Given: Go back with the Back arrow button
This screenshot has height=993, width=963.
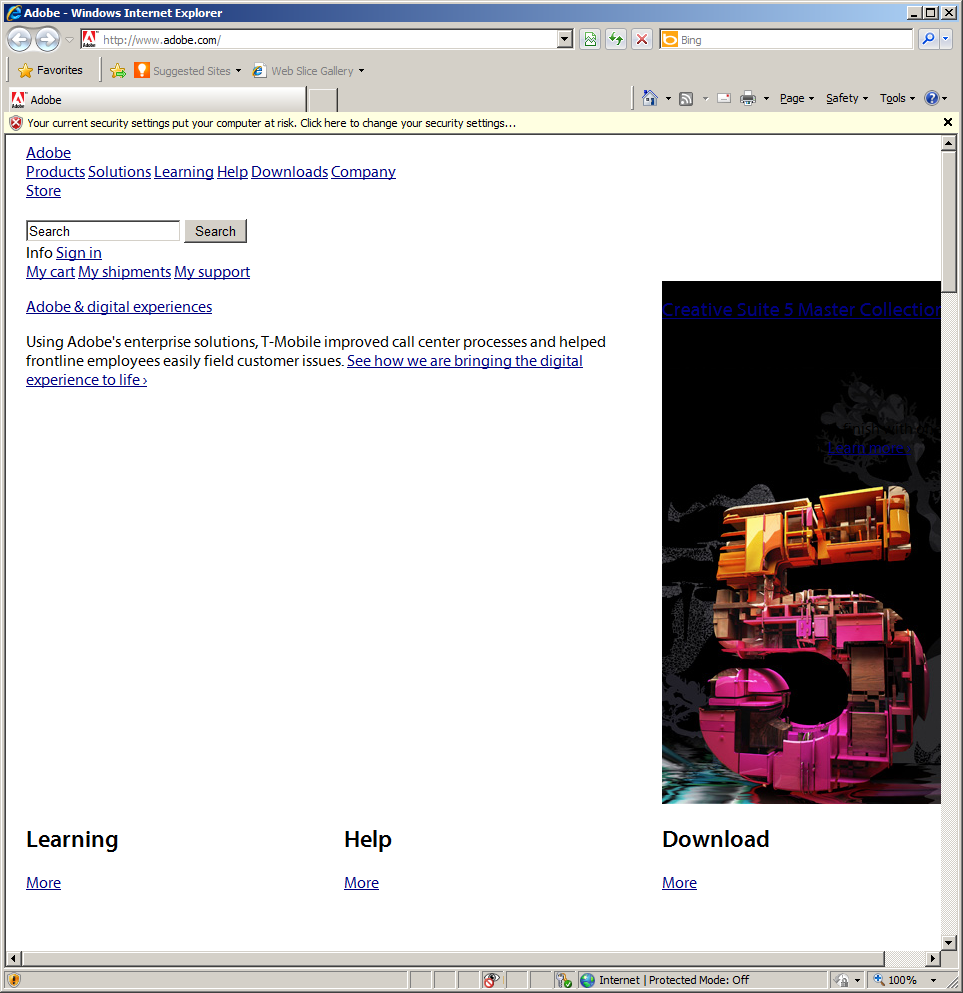Looking at the screenshot, I should coord(20,40).
